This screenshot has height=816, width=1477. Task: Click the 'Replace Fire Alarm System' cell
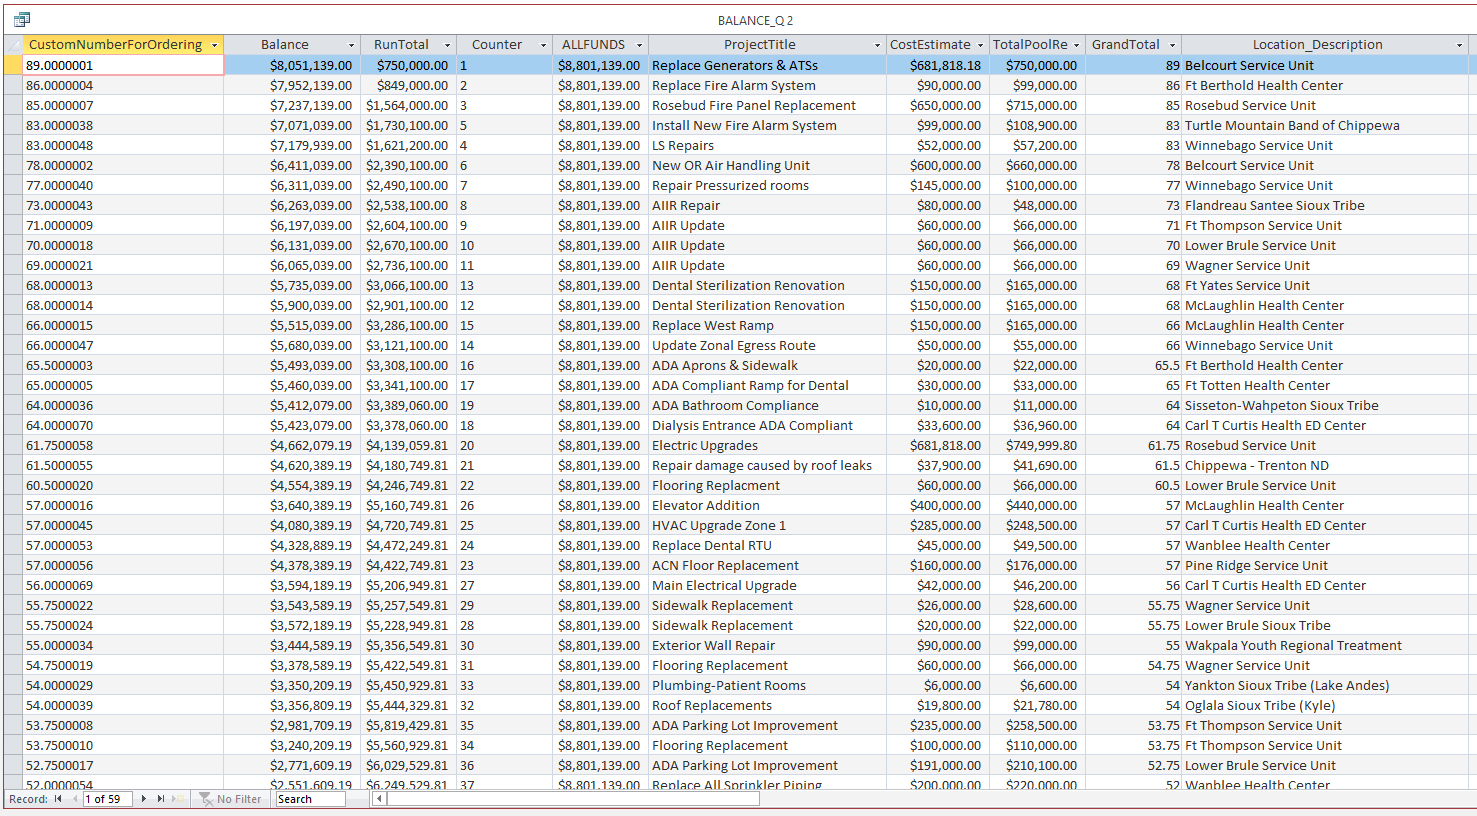click(767, 85)
